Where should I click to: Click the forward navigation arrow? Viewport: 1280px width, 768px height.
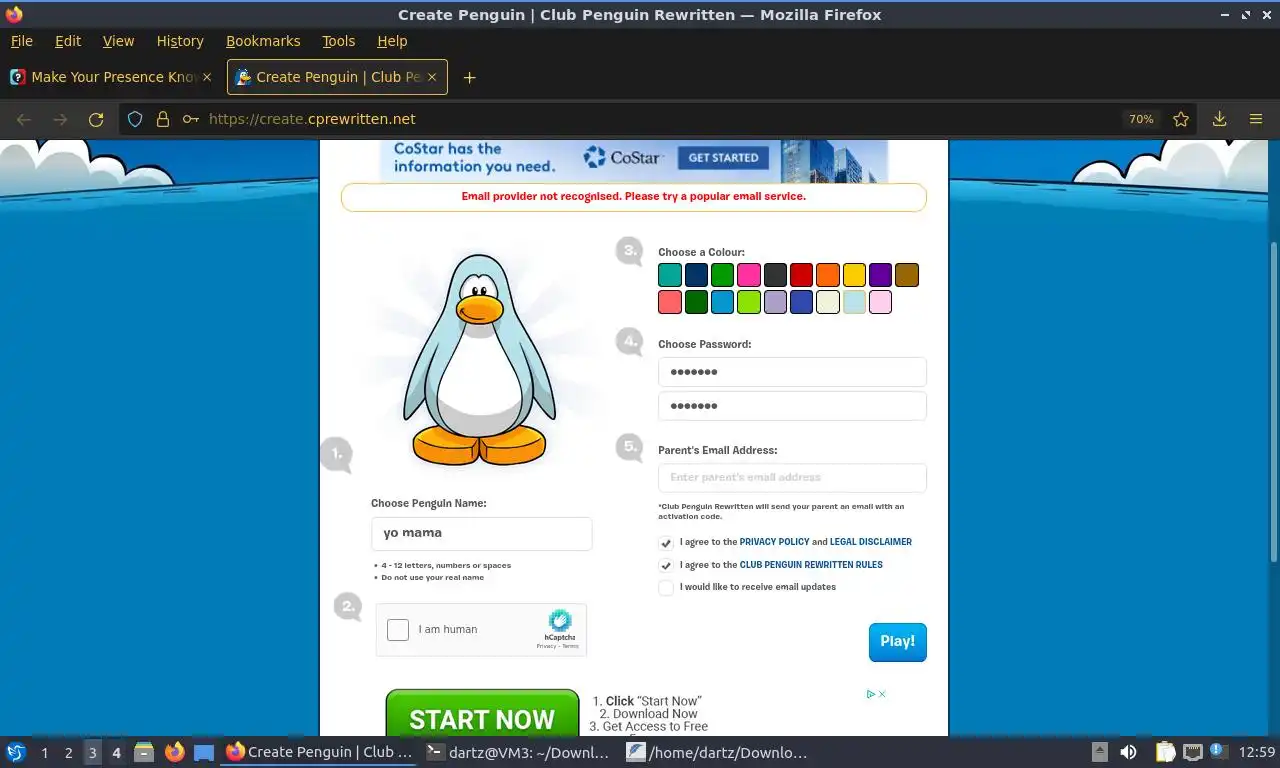pyautogui.click(x=60, y=119)
